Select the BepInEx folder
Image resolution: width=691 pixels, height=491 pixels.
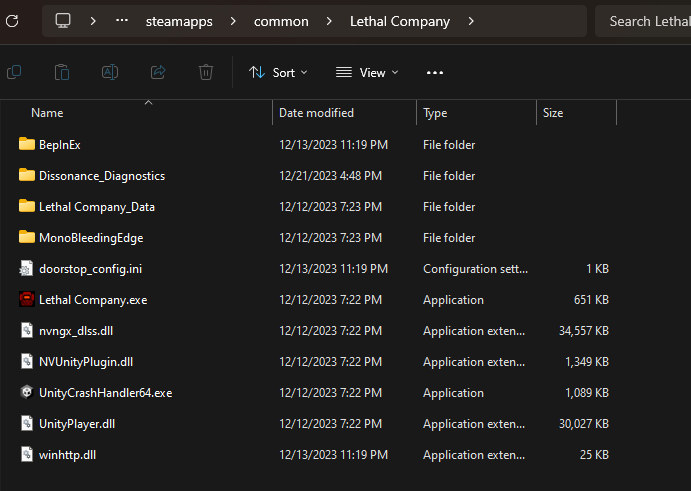pos(59,145)
